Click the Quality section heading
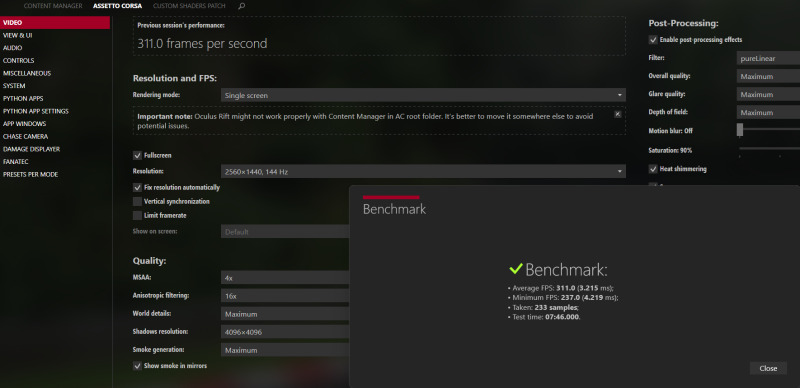This screenshot has height=388, width=800. (x=149, y=261)
